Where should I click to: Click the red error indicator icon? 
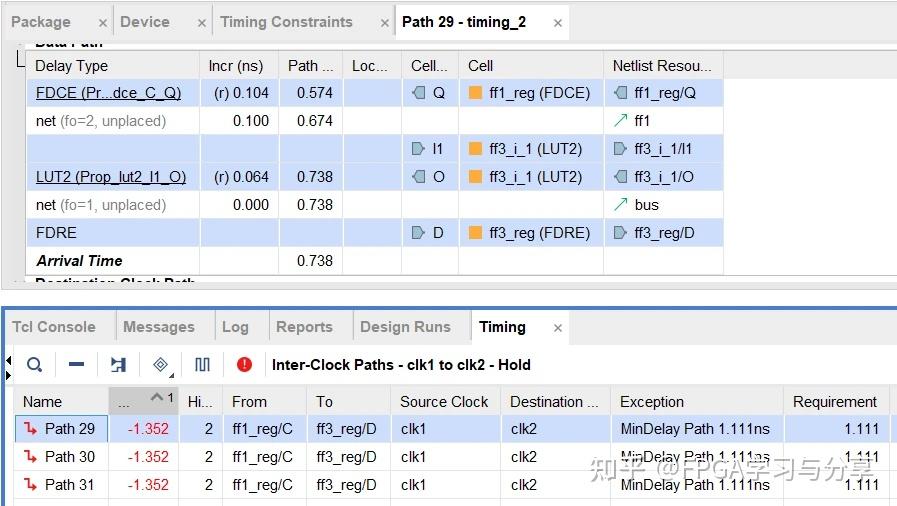(x=244, y=365)
